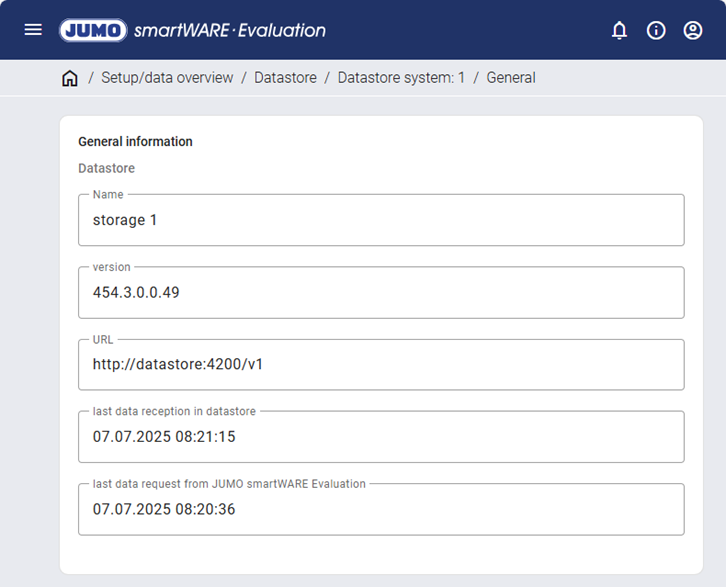Screen dimensions: 726x587
Task: Open the user account icon
Action: point(693,30)
